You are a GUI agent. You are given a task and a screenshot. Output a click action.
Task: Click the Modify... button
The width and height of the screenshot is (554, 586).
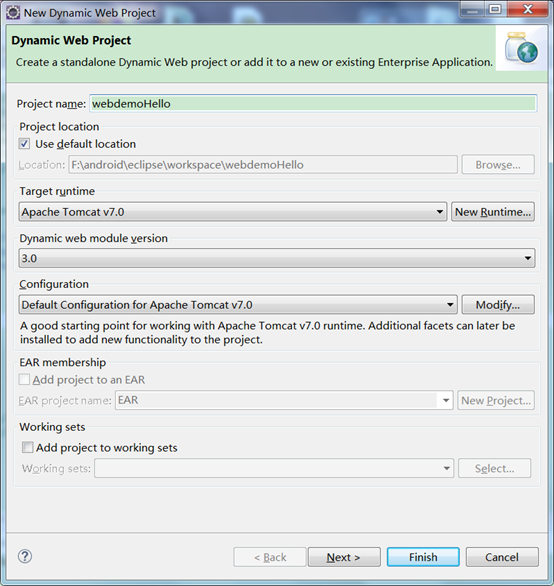(498, 305)
